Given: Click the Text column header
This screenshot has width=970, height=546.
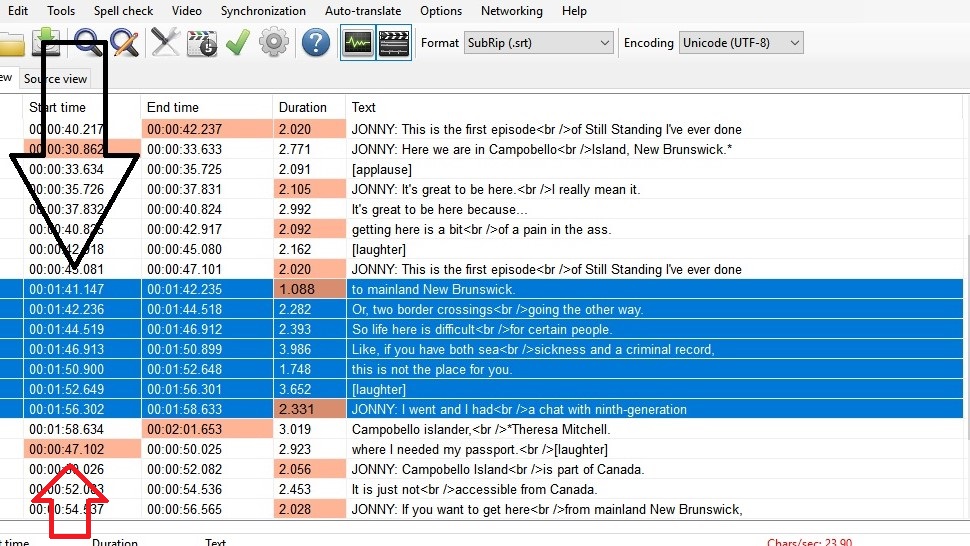Looking at the screenshot, I should [x=655, y=107].
